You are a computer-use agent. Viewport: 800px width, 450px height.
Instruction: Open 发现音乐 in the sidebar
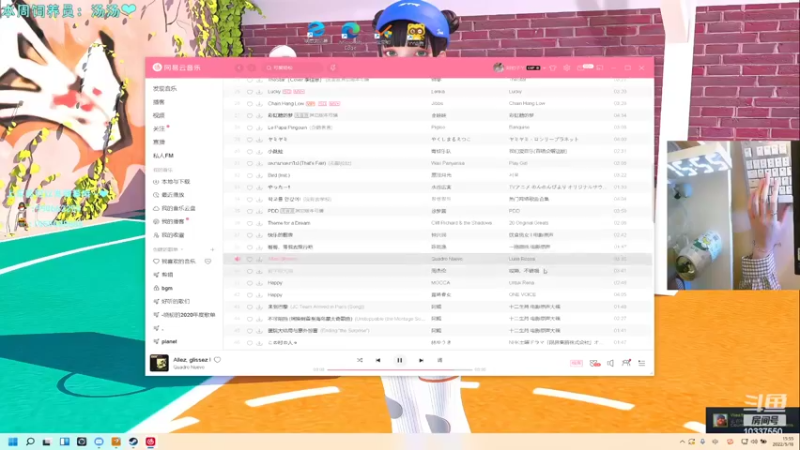[x=164, y=89]
